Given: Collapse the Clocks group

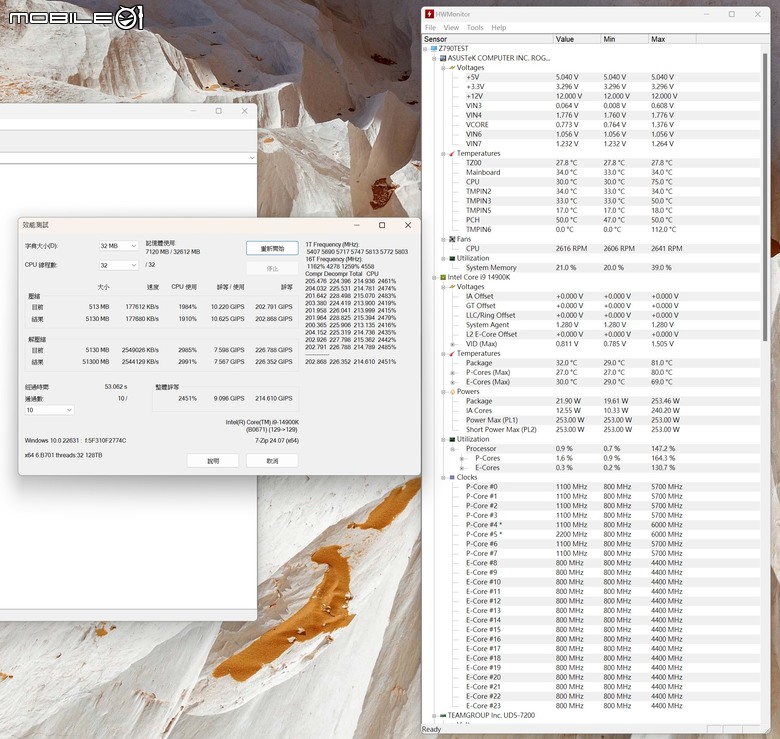Looking at the screenshot, I should [443, 477].
